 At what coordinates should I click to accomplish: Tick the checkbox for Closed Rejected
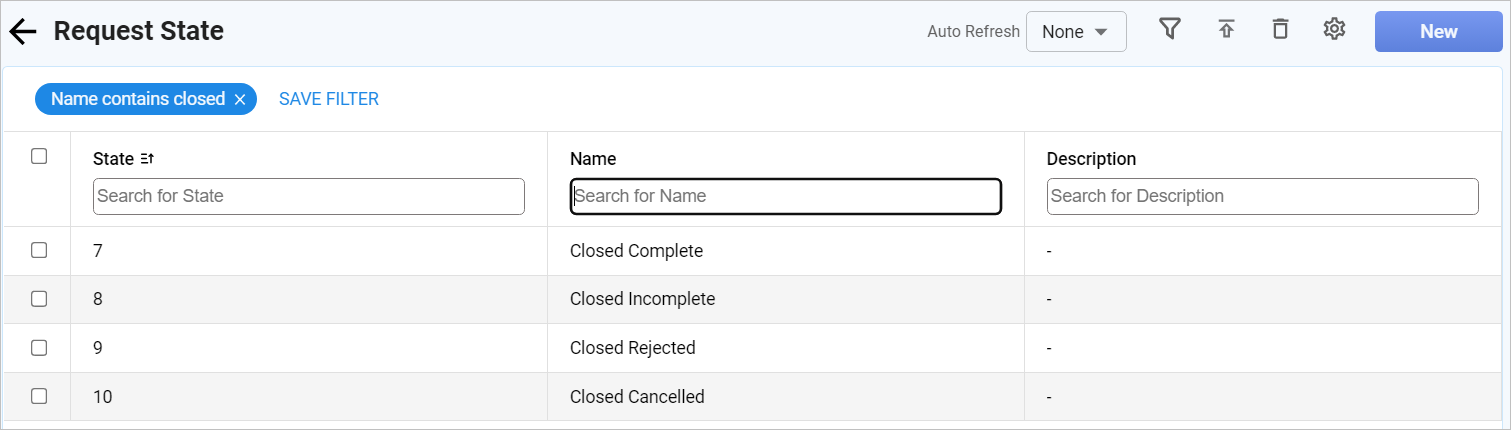(39, 347)
